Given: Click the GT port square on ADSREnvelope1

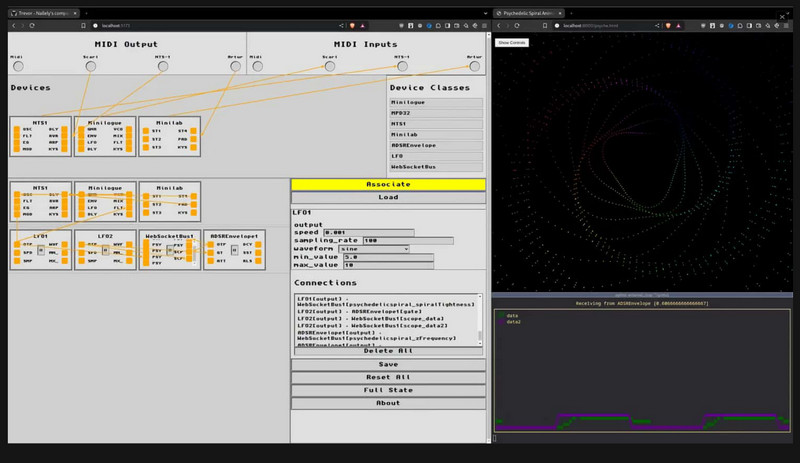Looking at the screenshot, I should click(x=211, y=253).
